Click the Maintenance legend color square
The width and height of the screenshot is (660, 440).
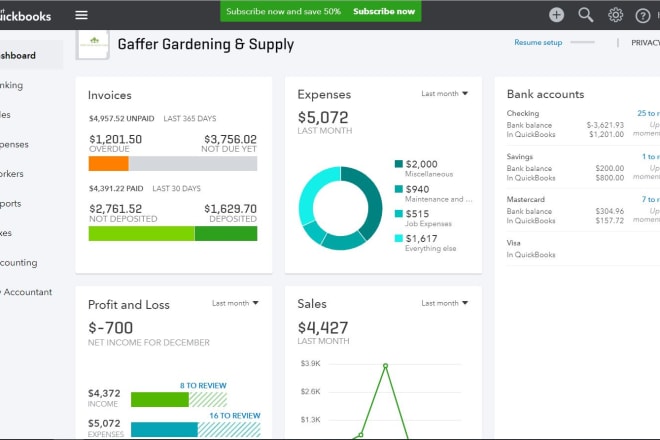coord(399,189)
